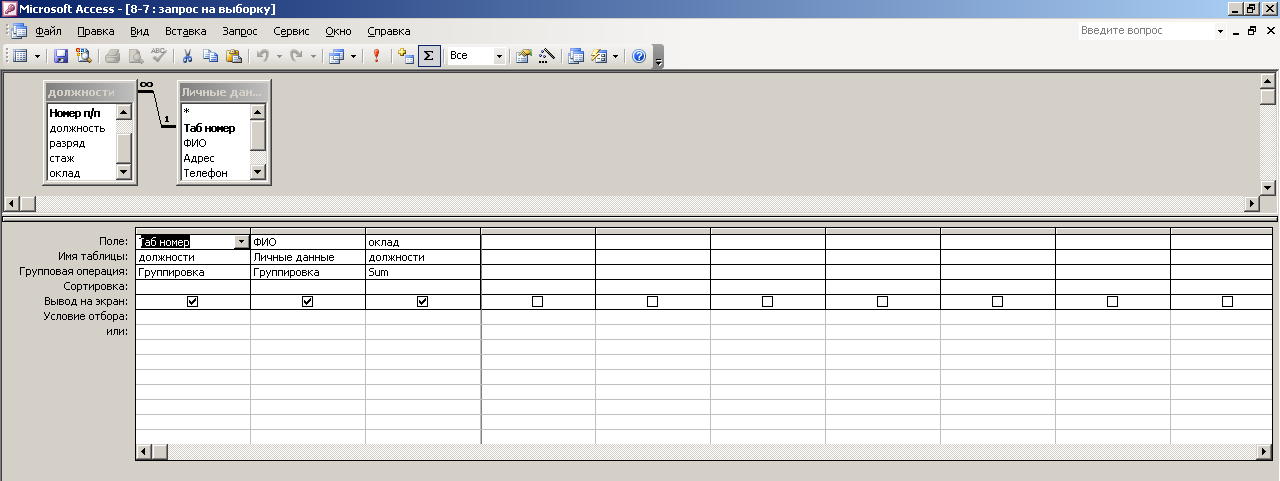Paste using the clipboard icon
1280x481 pixels.
(233, 56)
